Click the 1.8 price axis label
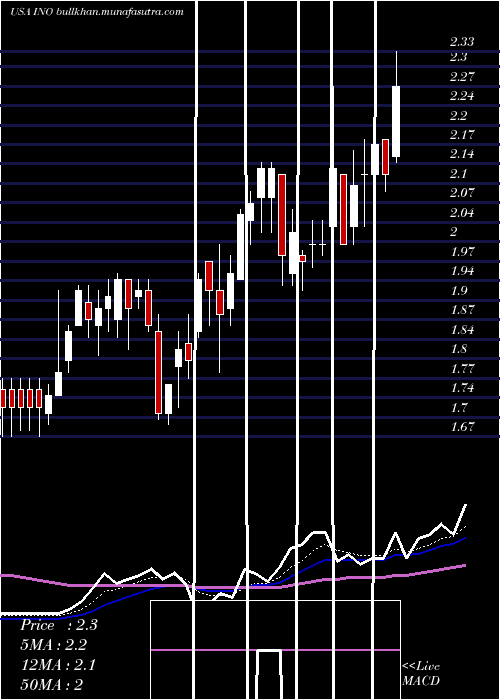 tap(458, 348)
